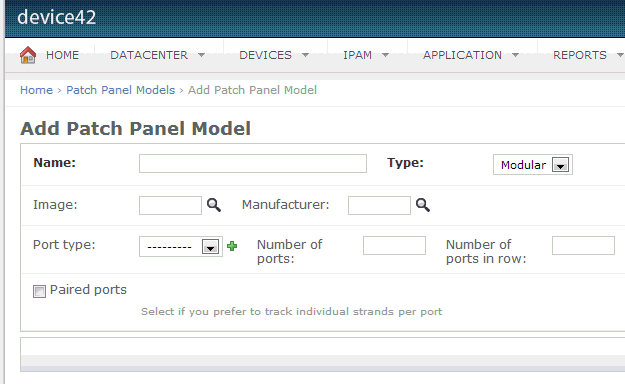Image resolution: width=625 pixels, height=384 pixels.
Task: Click 'Add Patch Panel Model' breadcrumb text
Action: click(252, 90)
